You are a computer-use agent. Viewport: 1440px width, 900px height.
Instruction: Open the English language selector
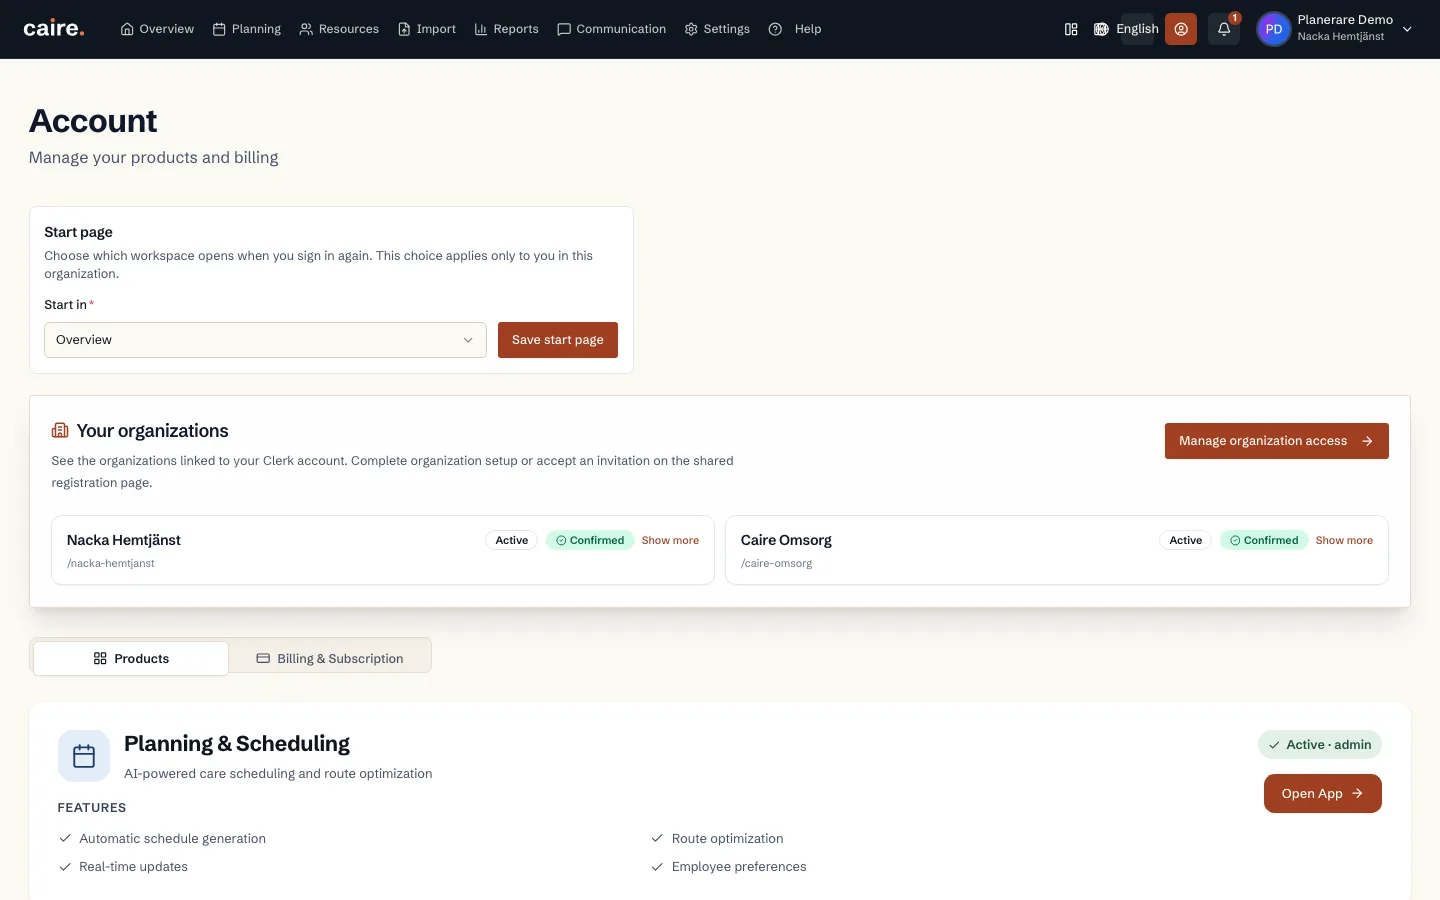(x=1126, y=29)
